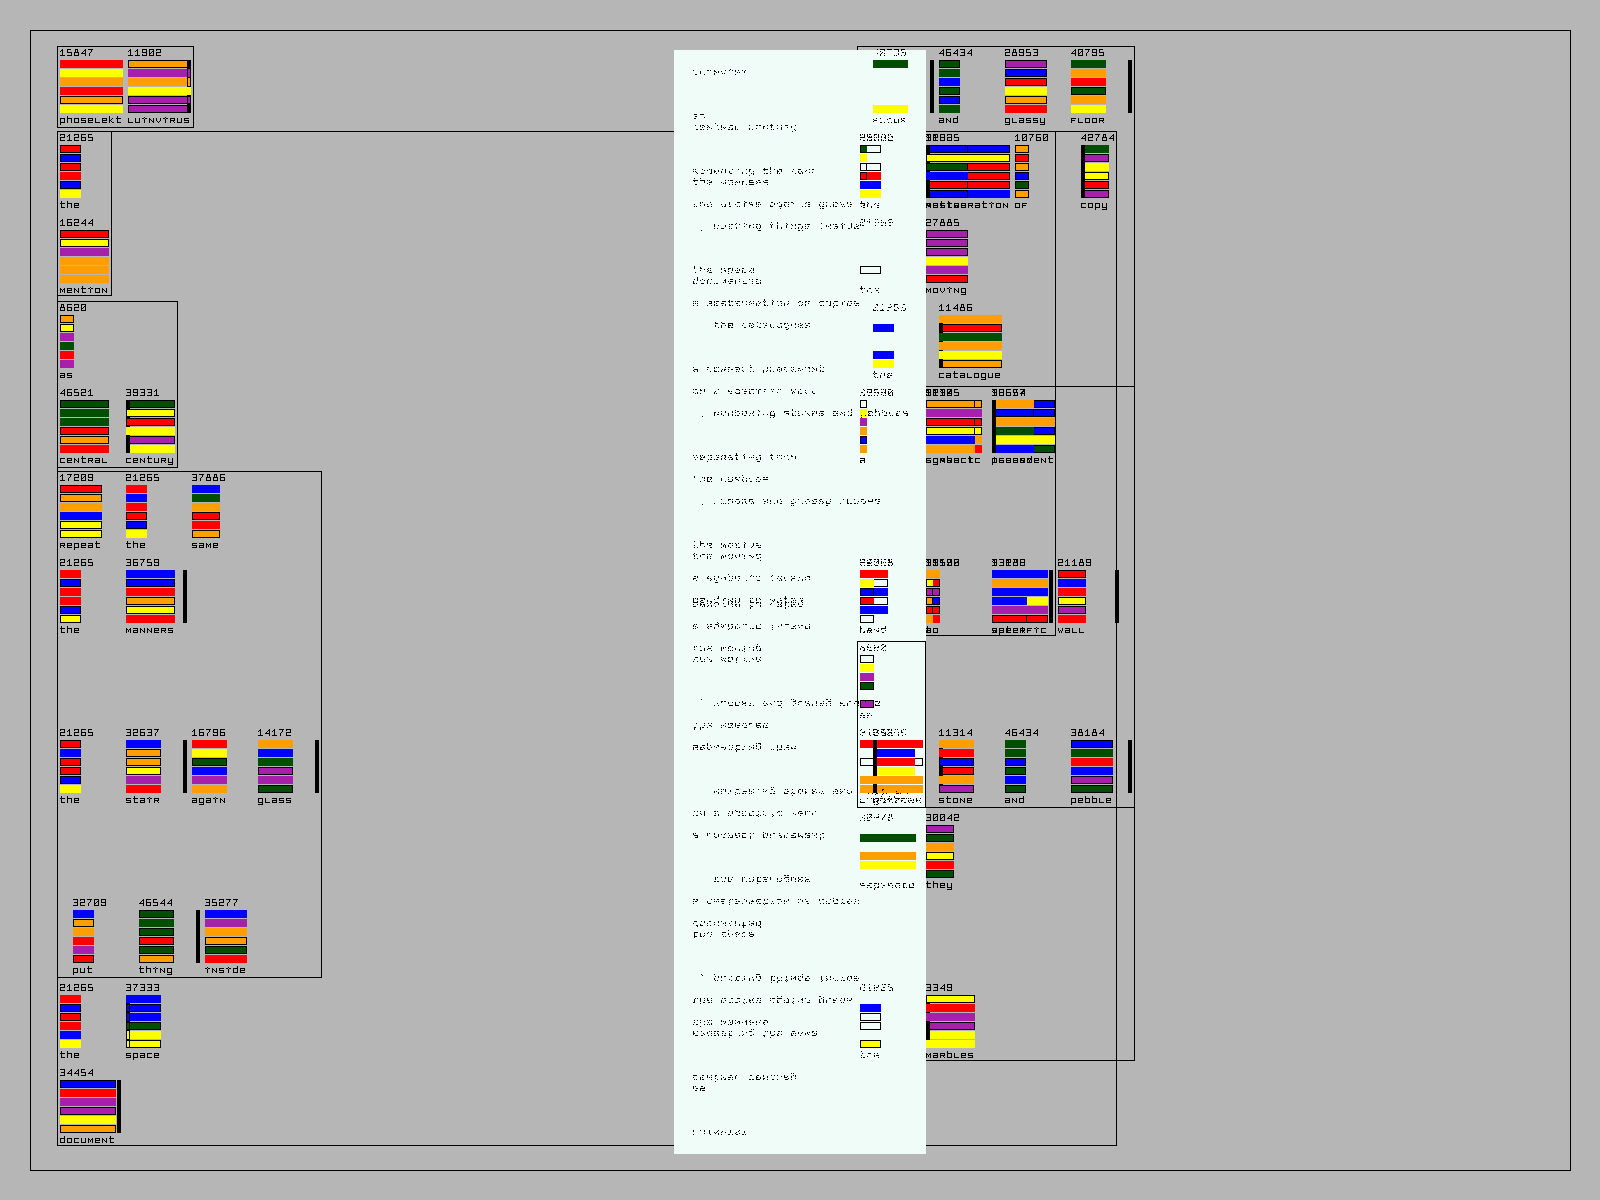Viewport: 1600px width, 1200px height.
Task: Click the 'copy' word label
Action: coord(1094,205)
